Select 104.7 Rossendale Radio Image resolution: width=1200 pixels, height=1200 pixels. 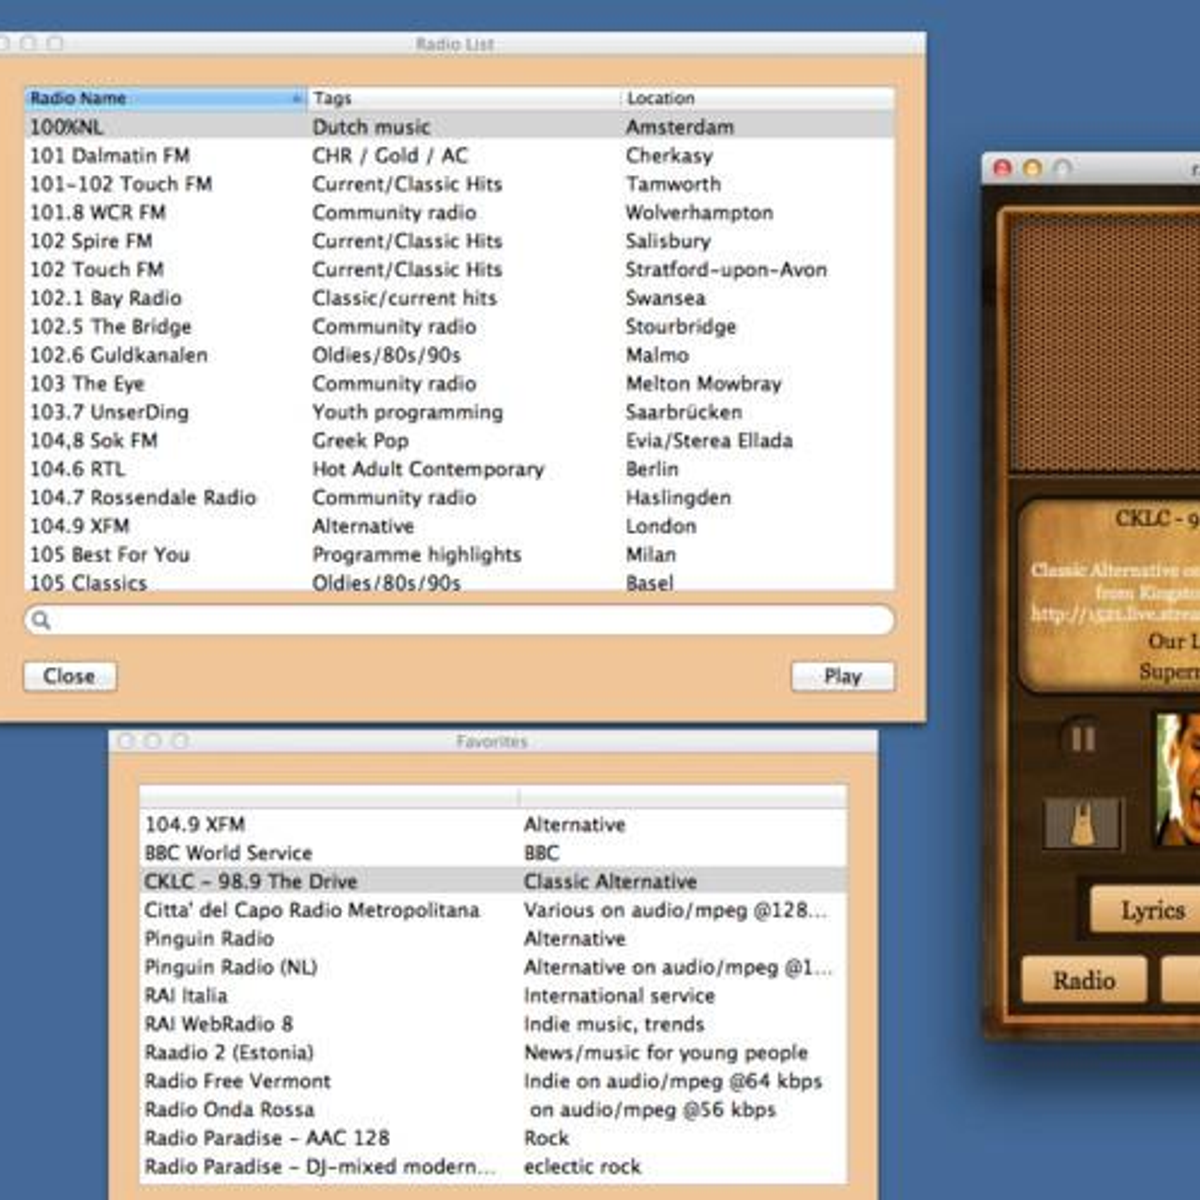click(459, 497)
